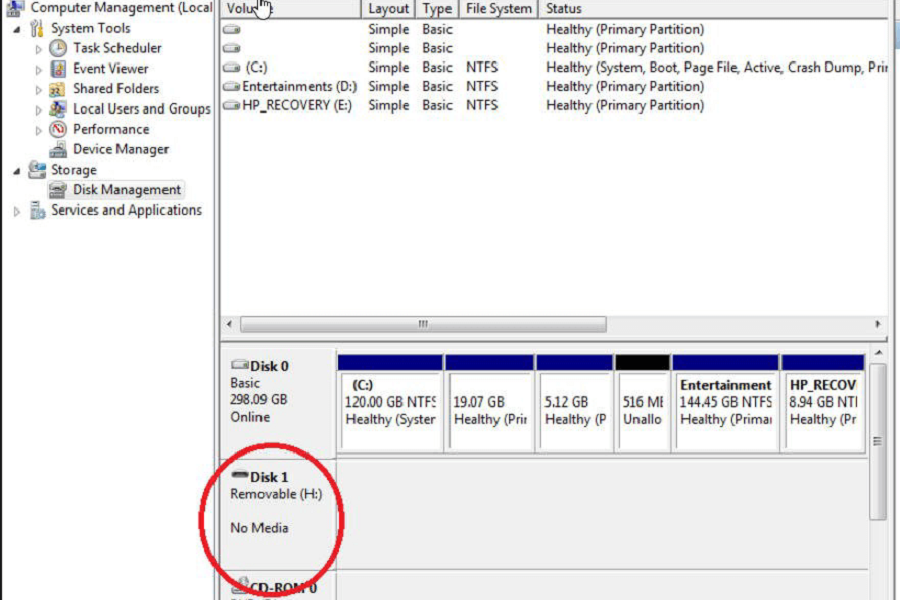
Task: Select the 516 MB unallocated partition block
Action: point(641,402)
